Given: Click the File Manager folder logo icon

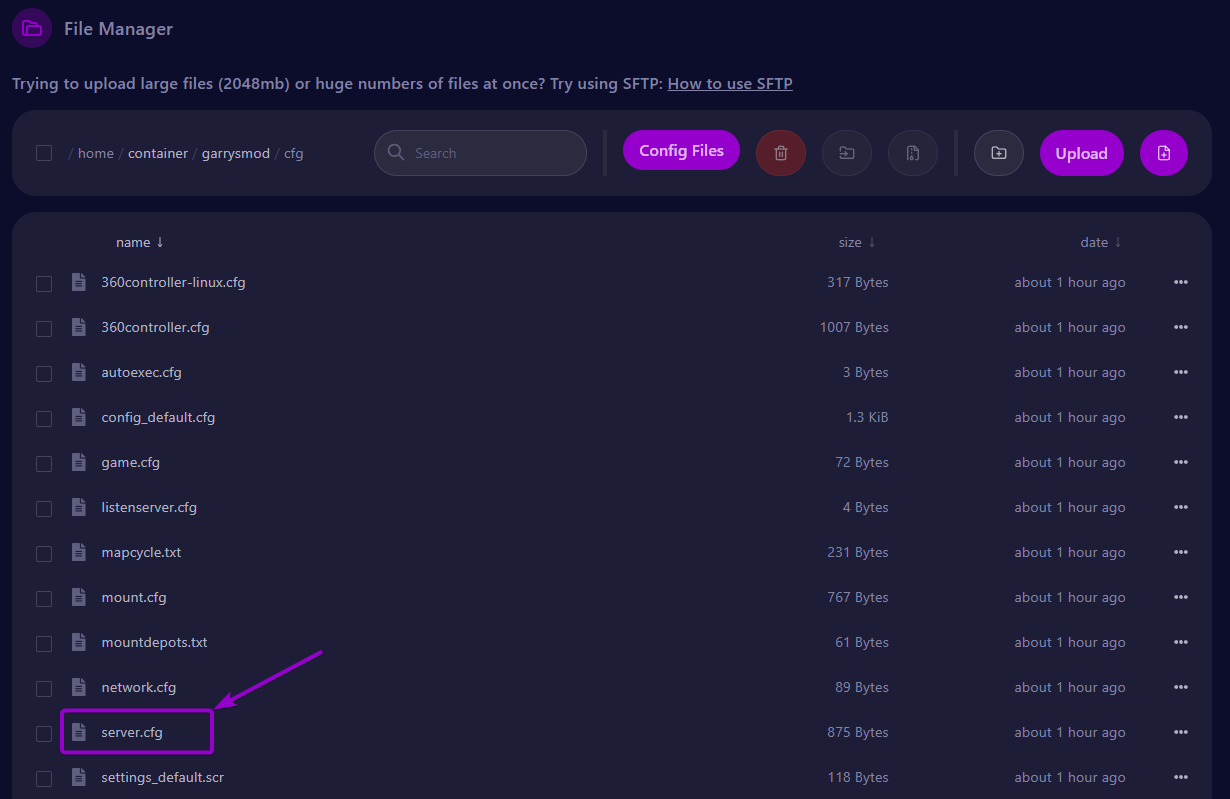Looking at the screenshot, I should [x=32, y=28].
